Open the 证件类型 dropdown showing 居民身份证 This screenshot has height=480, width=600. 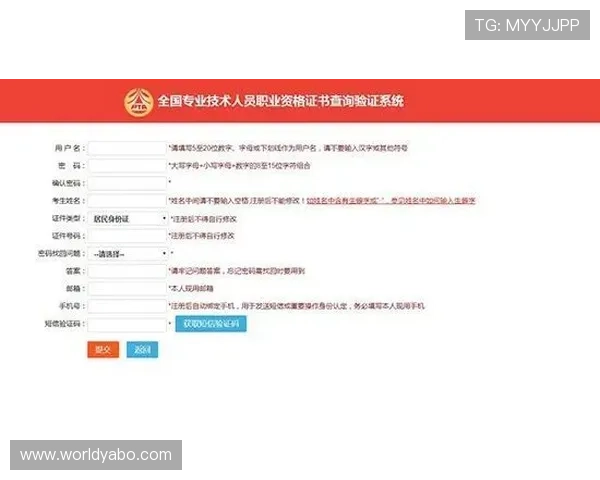[x=128, y=219]
